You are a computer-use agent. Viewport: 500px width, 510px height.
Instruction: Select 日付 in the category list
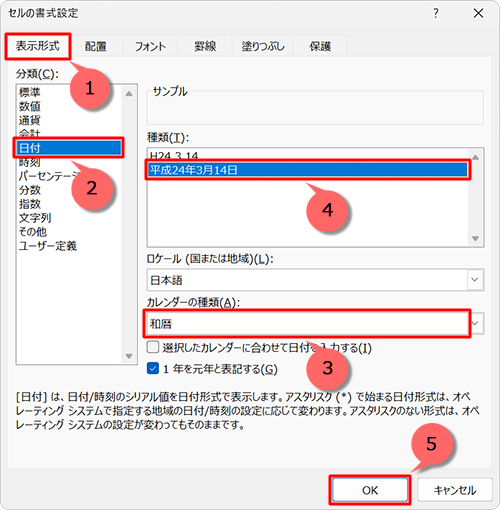pos(69,148)
